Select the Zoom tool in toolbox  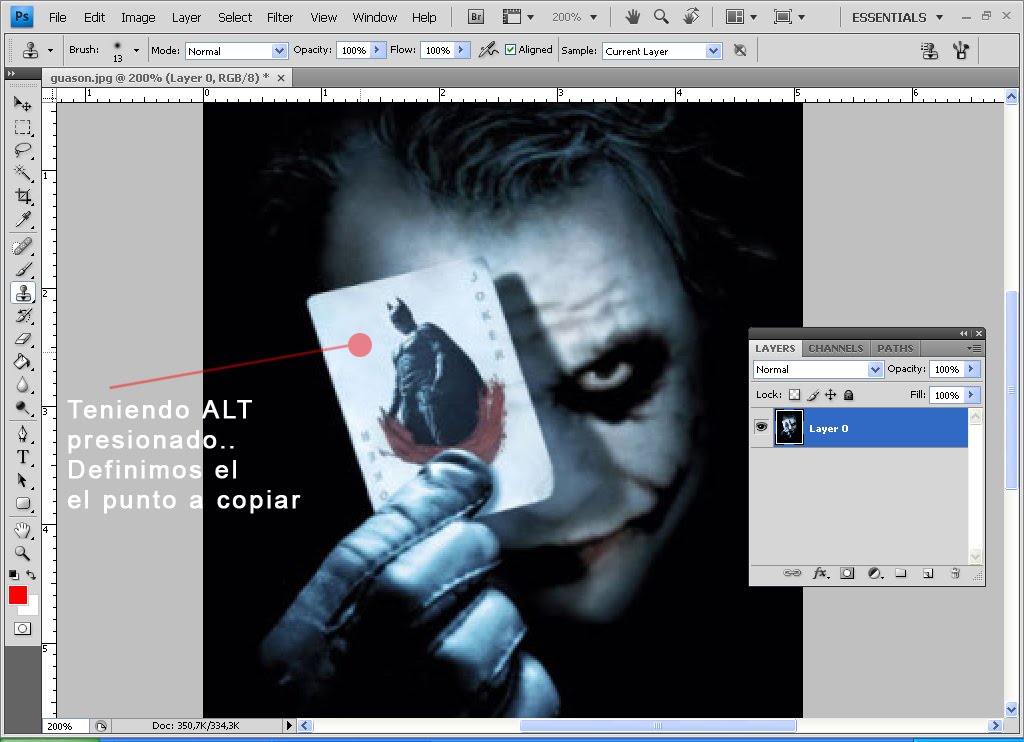22,553
